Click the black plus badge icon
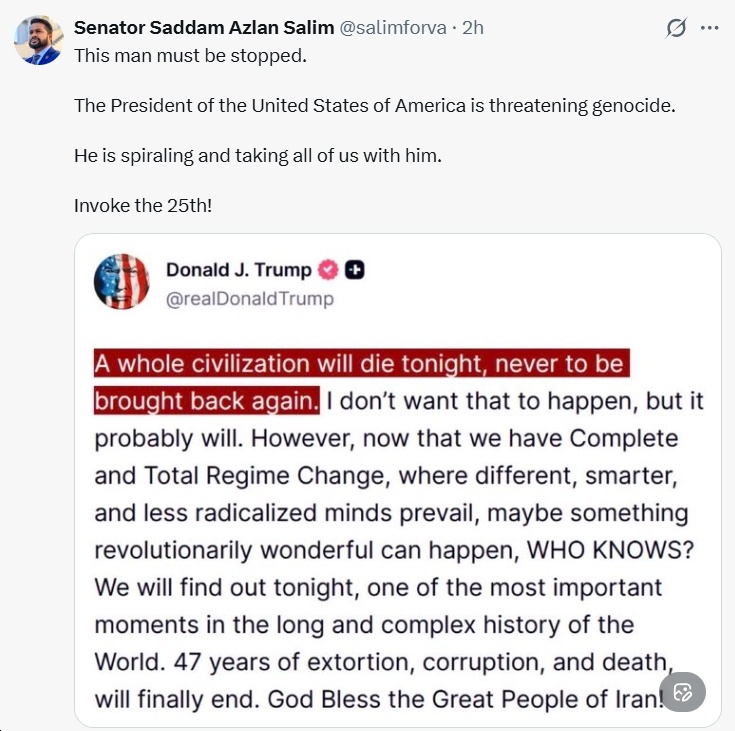This screenshot has height=731, width=735. [354, 270]
